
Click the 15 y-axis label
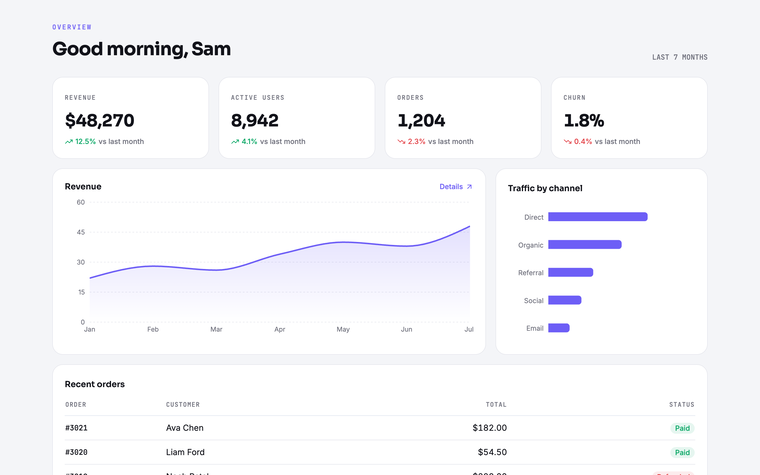pyautogui.click(x=80, y=292)
